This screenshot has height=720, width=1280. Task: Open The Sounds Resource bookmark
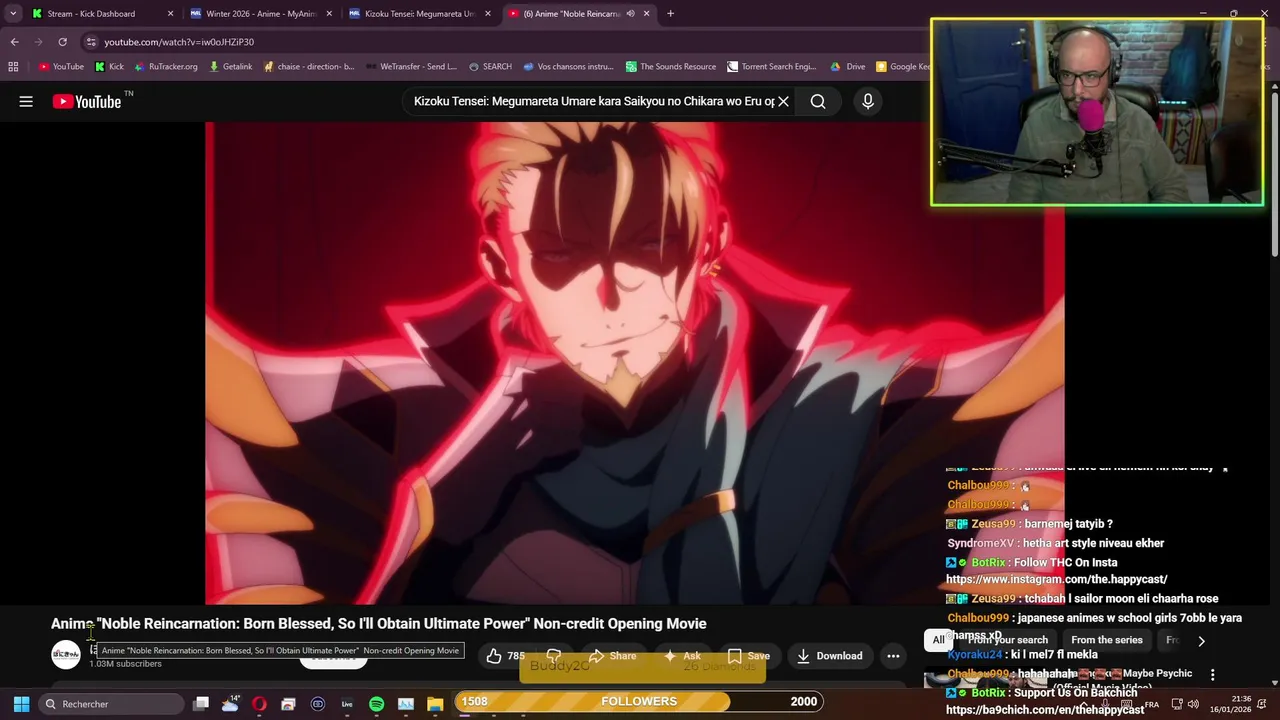tap(671, 67)
